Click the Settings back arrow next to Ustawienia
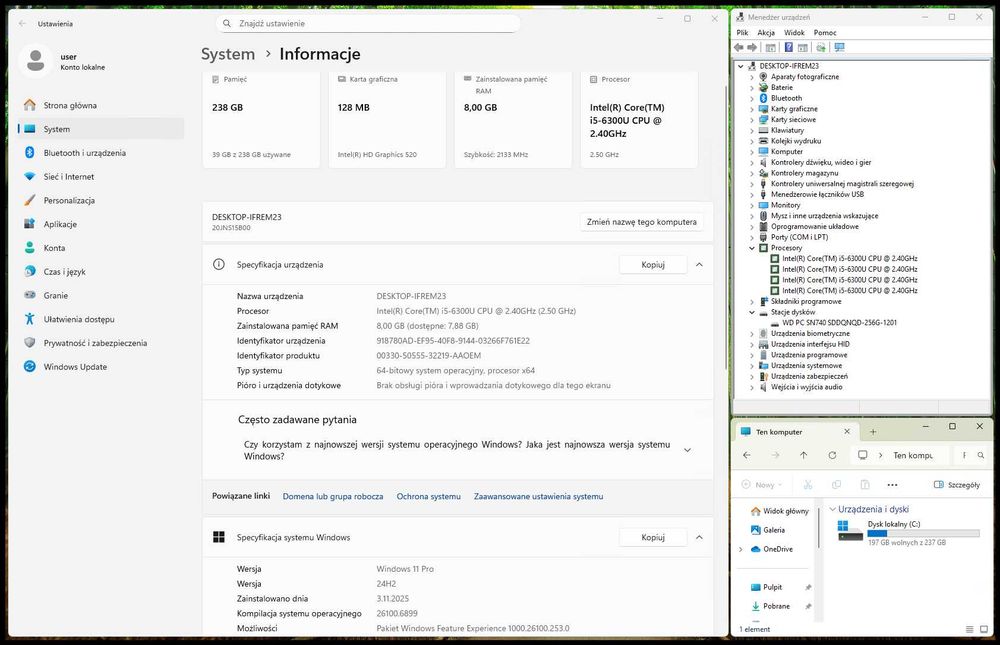Screen dimensions: 1000x645 (x=22, y=24)
